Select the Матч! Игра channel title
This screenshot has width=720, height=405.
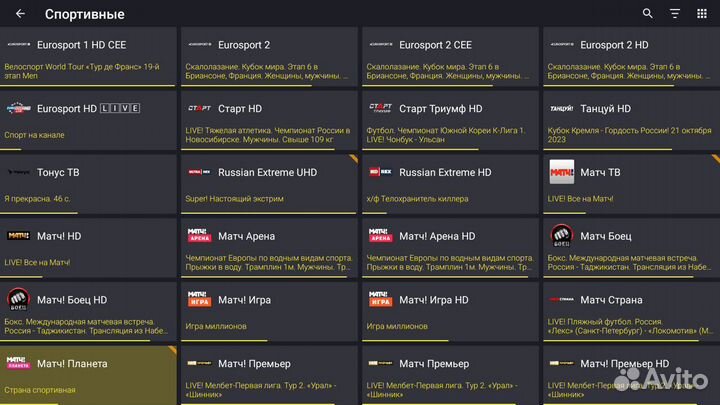click(244, 300)
